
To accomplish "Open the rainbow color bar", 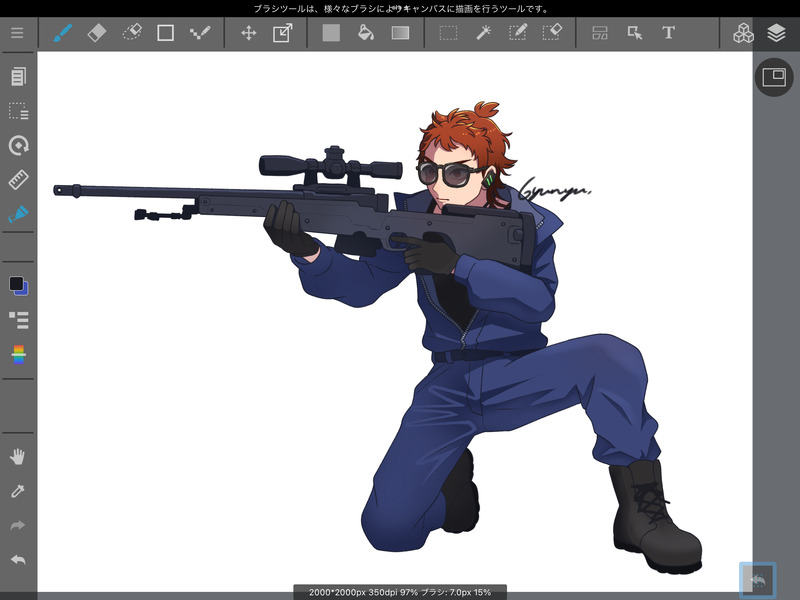I will click(x=18, y=355).
